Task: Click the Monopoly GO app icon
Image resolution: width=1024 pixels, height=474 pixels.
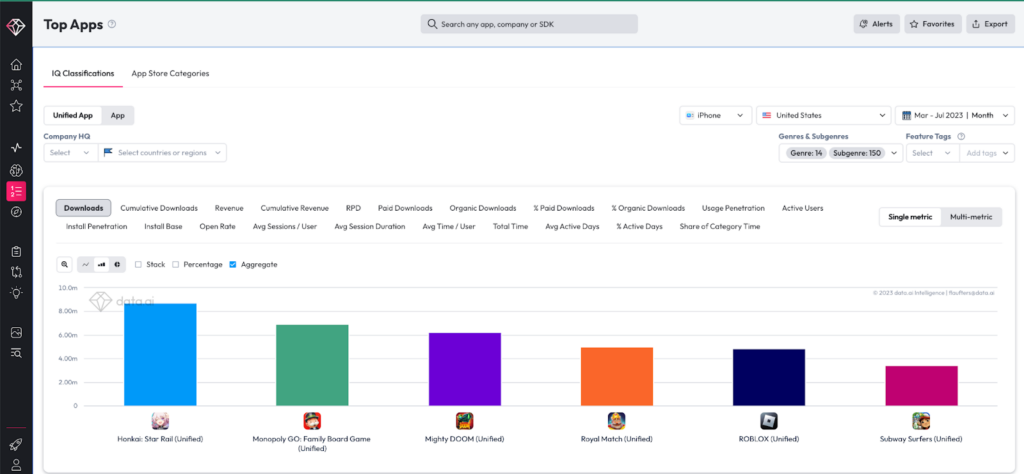Action: click(312, 420)
